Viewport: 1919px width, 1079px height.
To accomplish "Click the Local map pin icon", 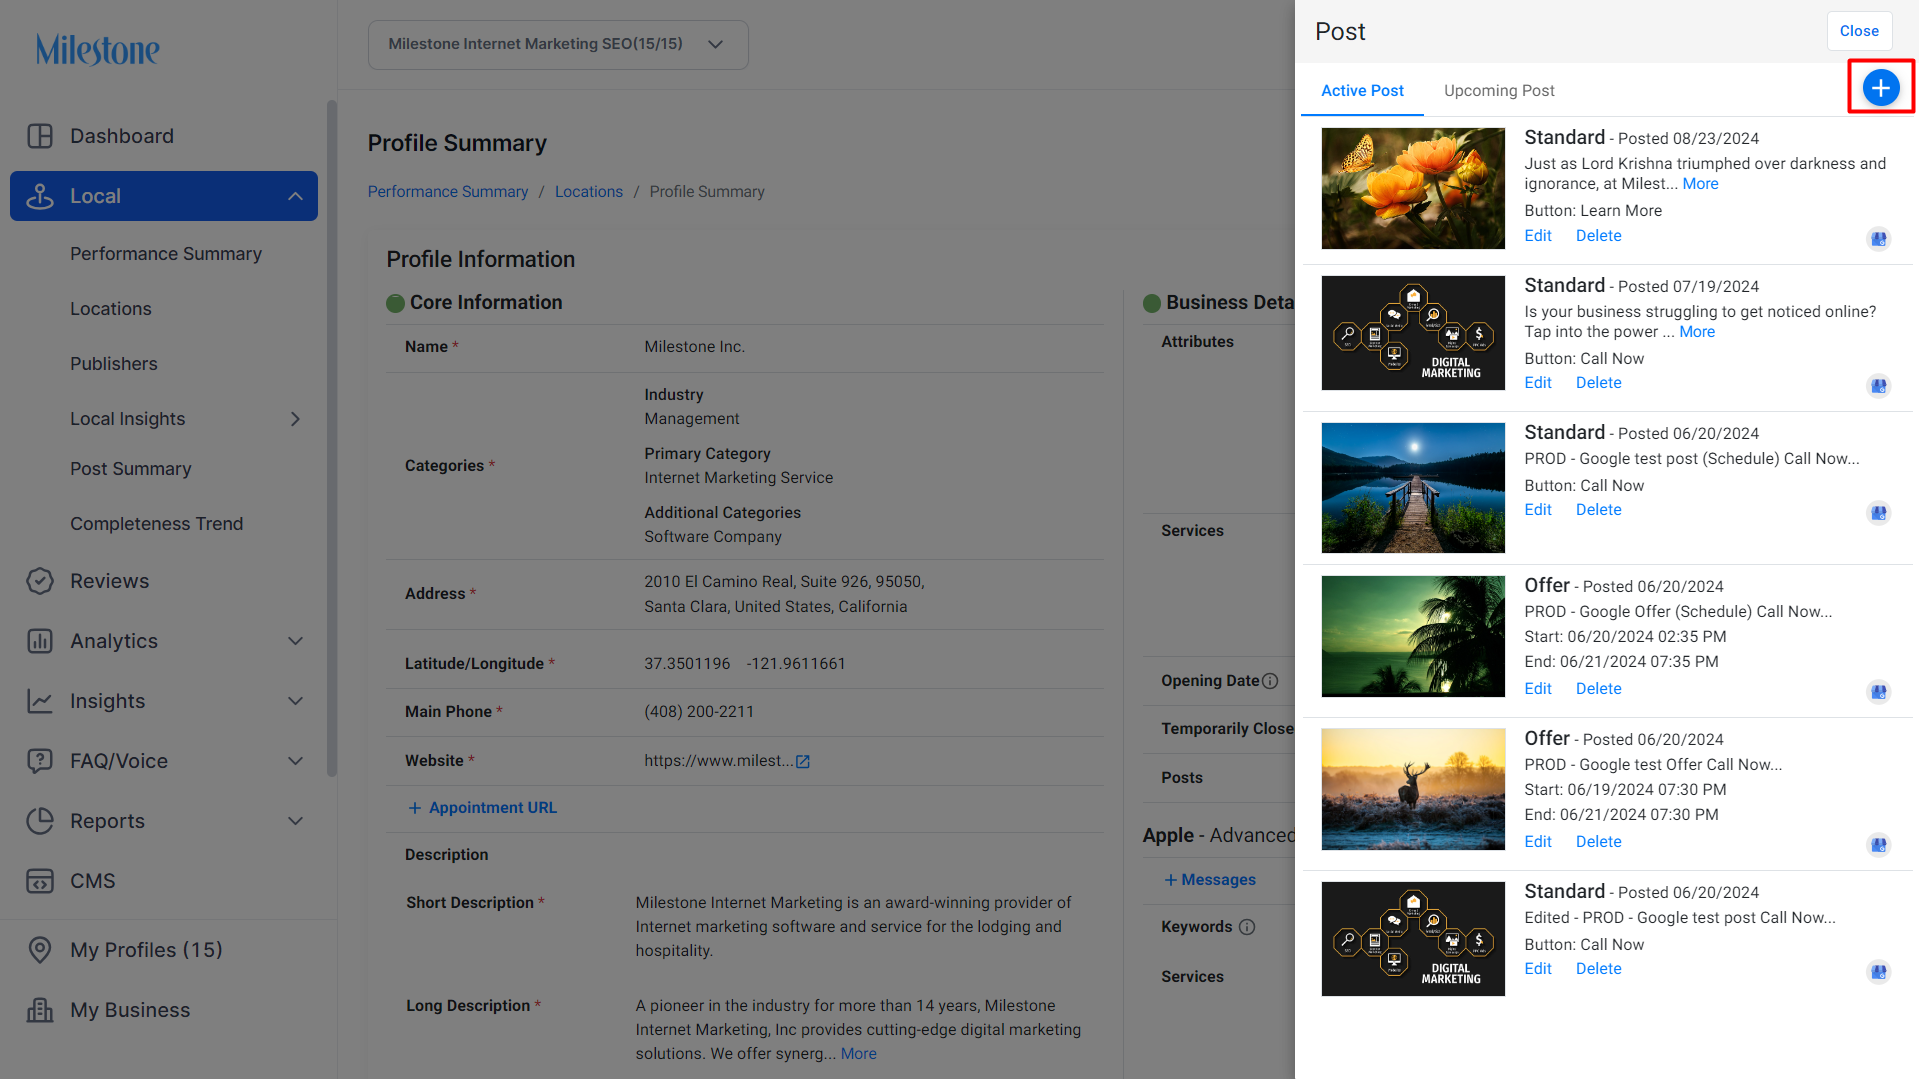I will 40,196.
